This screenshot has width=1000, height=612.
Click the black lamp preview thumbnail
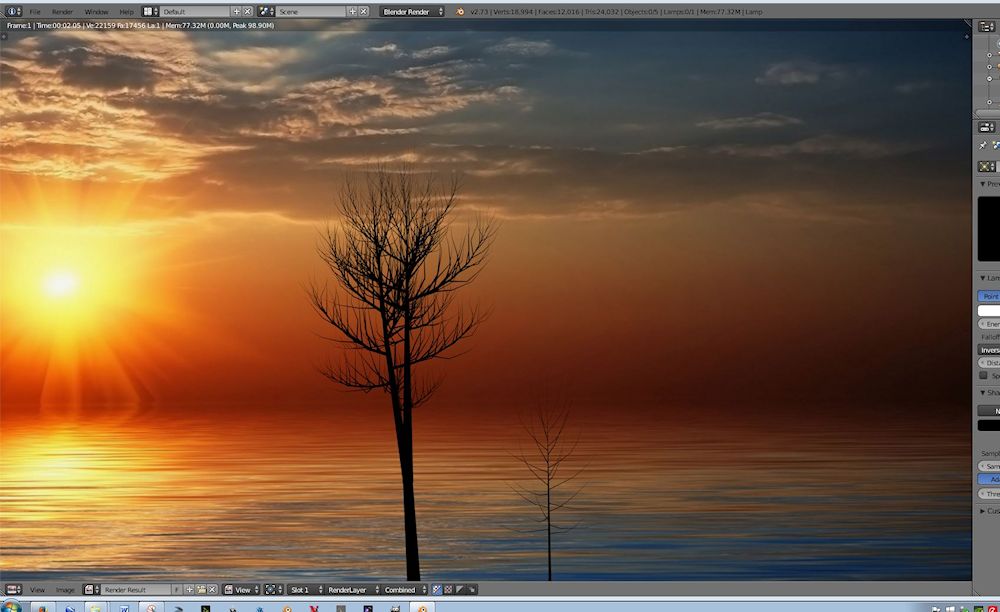[x=989, y=229]
